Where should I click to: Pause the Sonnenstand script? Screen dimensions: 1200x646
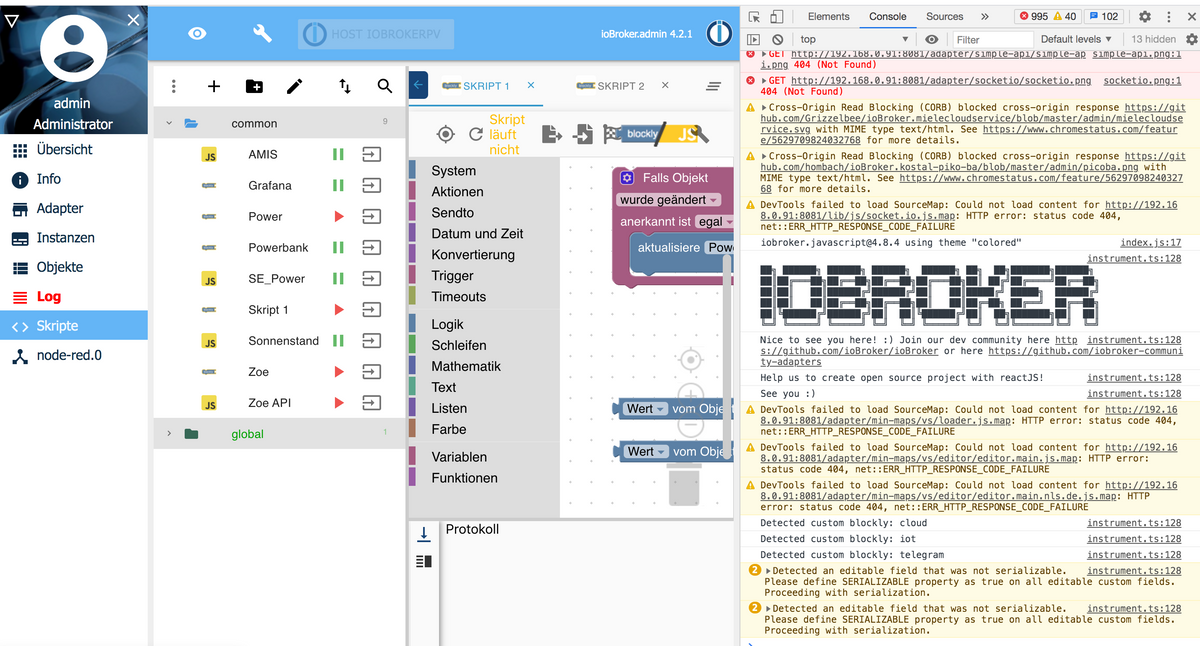(338, 341)
